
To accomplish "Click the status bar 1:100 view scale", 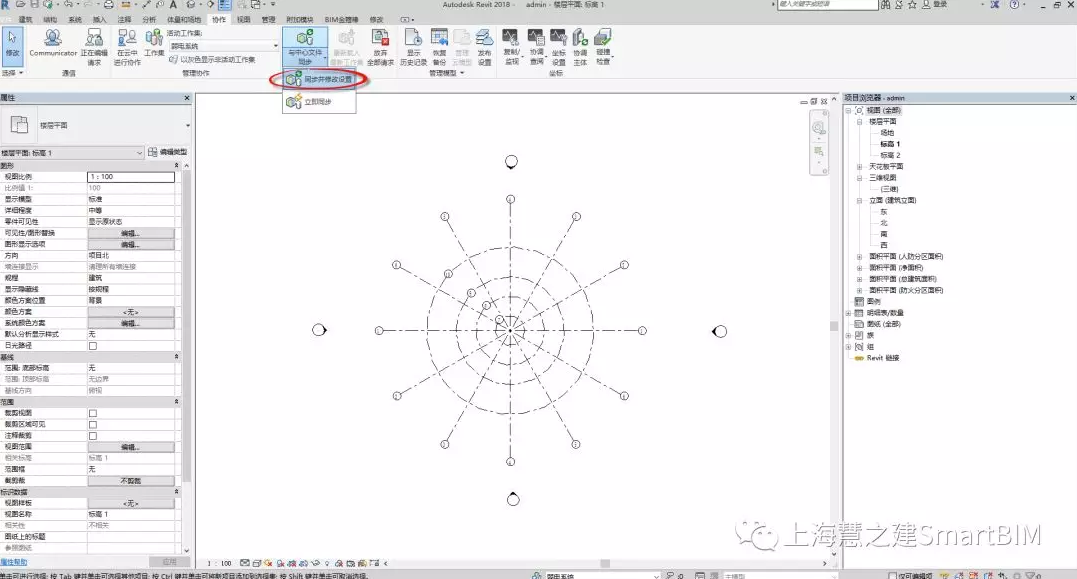I will tap(220, 563).
